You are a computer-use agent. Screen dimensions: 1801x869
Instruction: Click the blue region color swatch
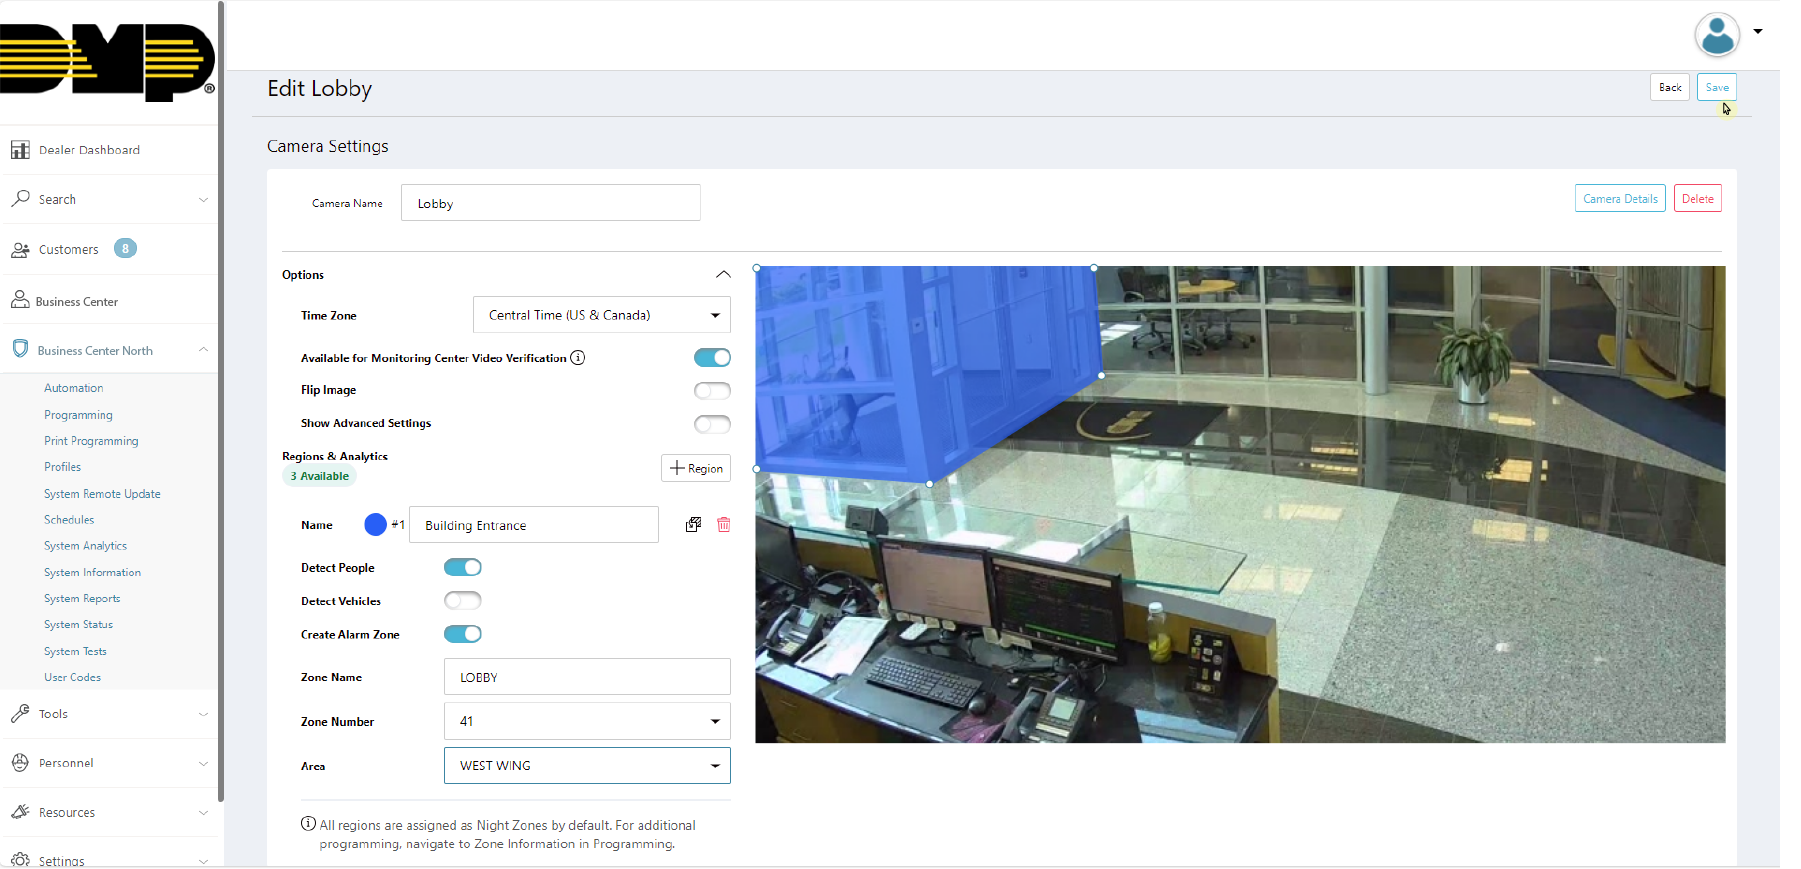point(375,525)
